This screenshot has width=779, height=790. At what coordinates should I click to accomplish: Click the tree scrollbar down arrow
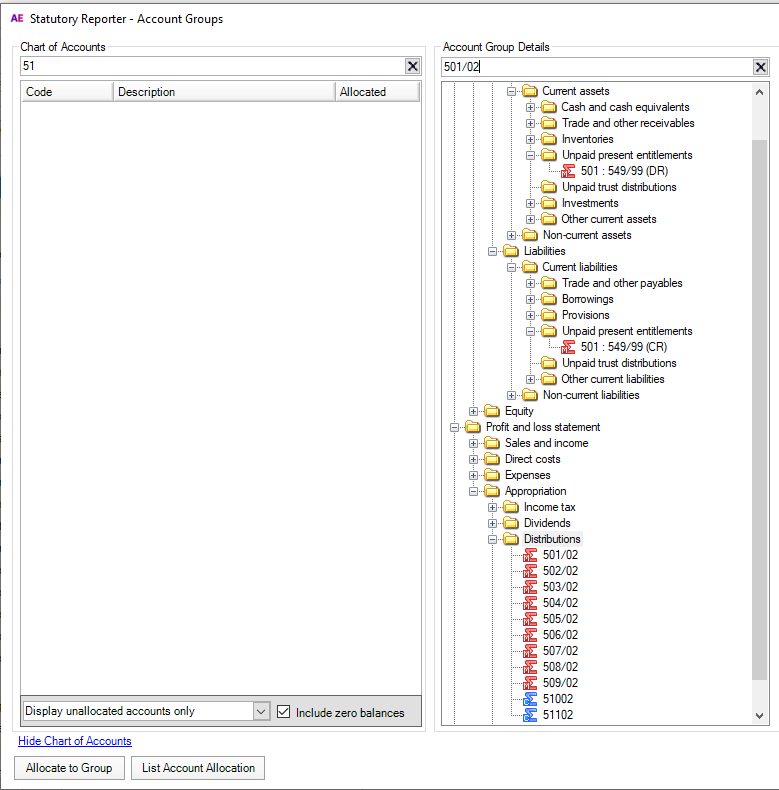click(759, 716)
